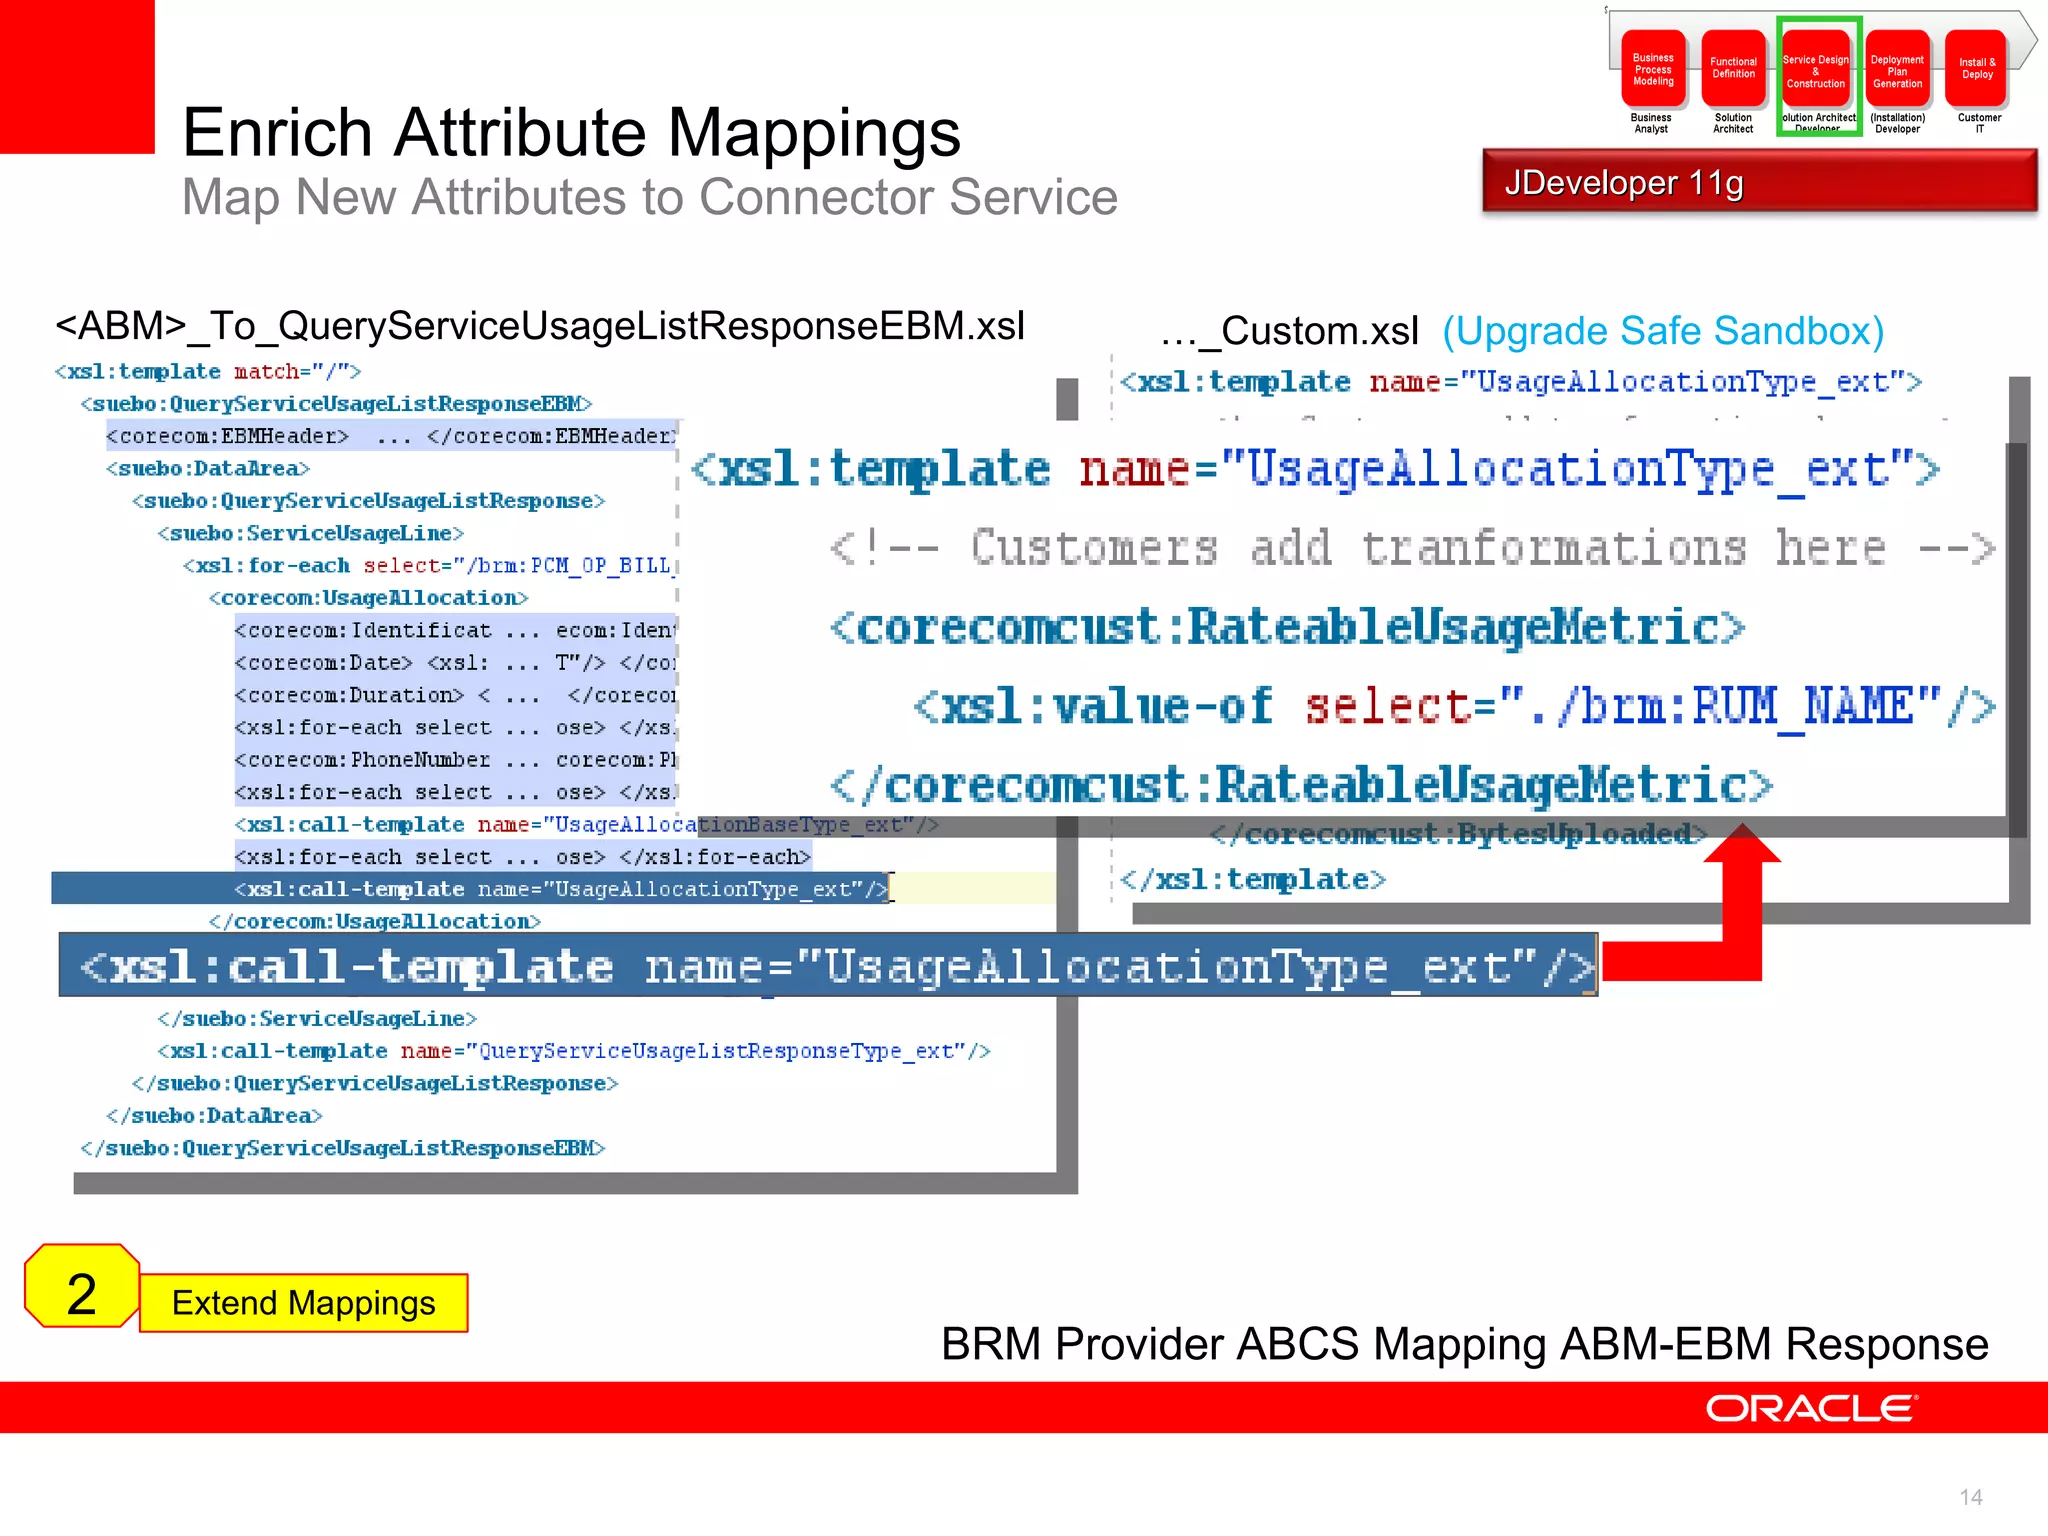The image size is (2048, 1536).
Task: Click the small xsl:template name UsageAllocationType_ext line
Action: tap(1521, 382)
